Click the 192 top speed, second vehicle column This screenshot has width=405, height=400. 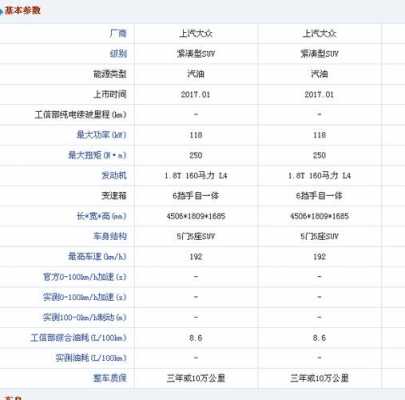pos(319,257)
